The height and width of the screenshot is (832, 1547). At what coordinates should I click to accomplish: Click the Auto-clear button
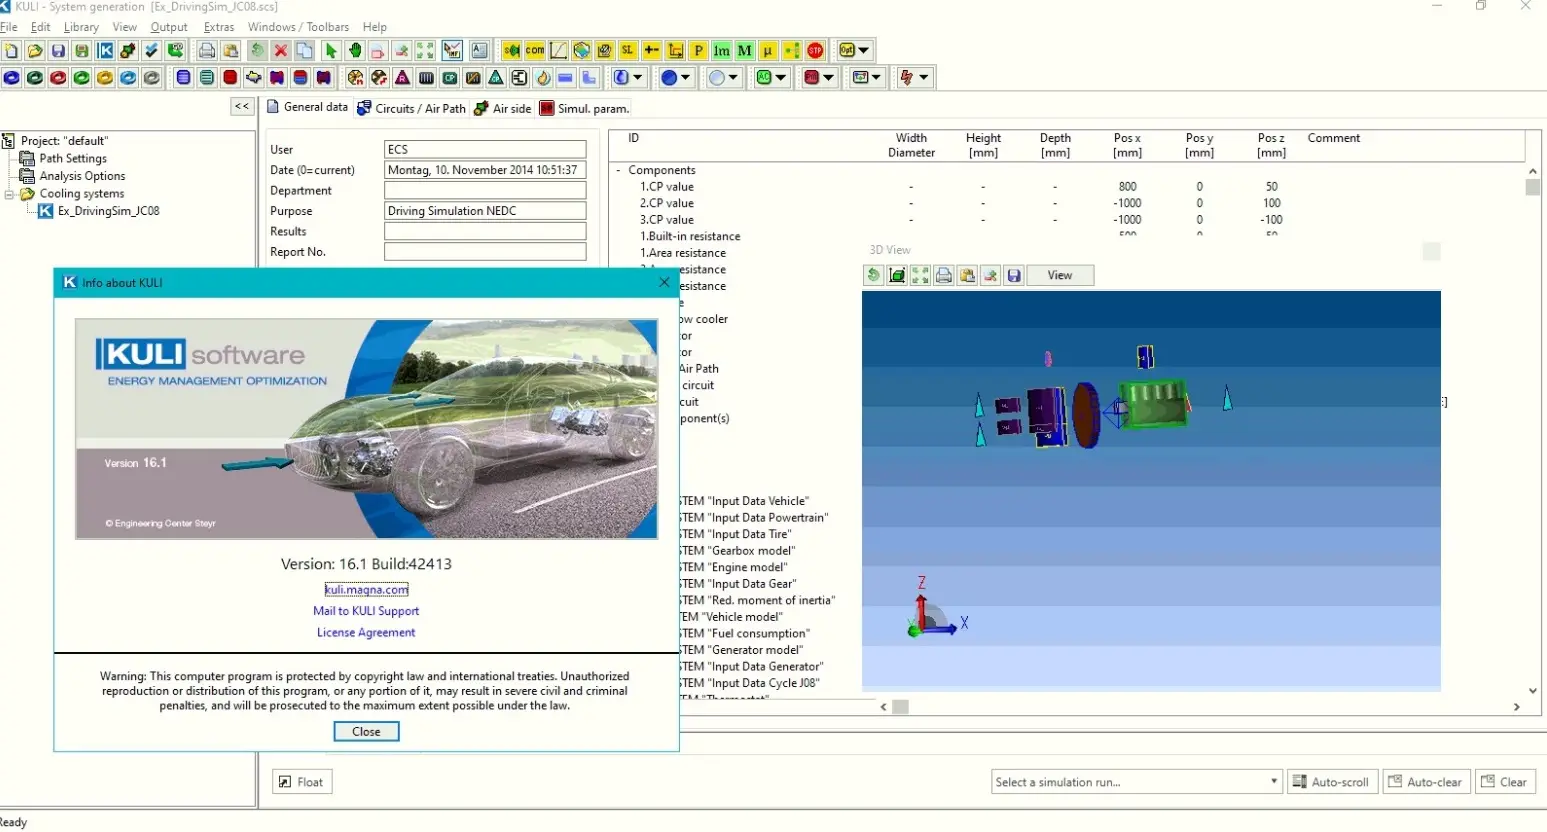pos(1426,782)
